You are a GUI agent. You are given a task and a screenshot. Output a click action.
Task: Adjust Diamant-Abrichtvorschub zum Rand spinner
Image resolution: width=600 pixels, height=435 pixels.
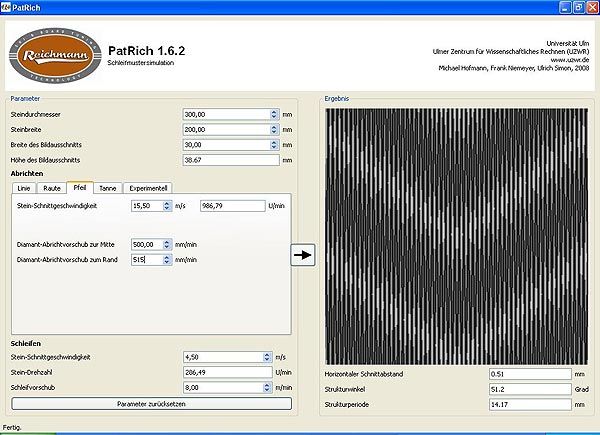coord(165,259)
